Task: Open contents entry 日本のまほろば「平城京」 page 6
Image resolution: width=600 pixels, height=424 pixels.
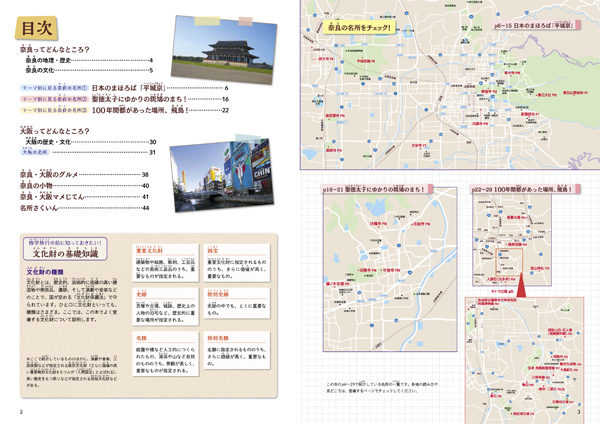Action: [160, 88]
